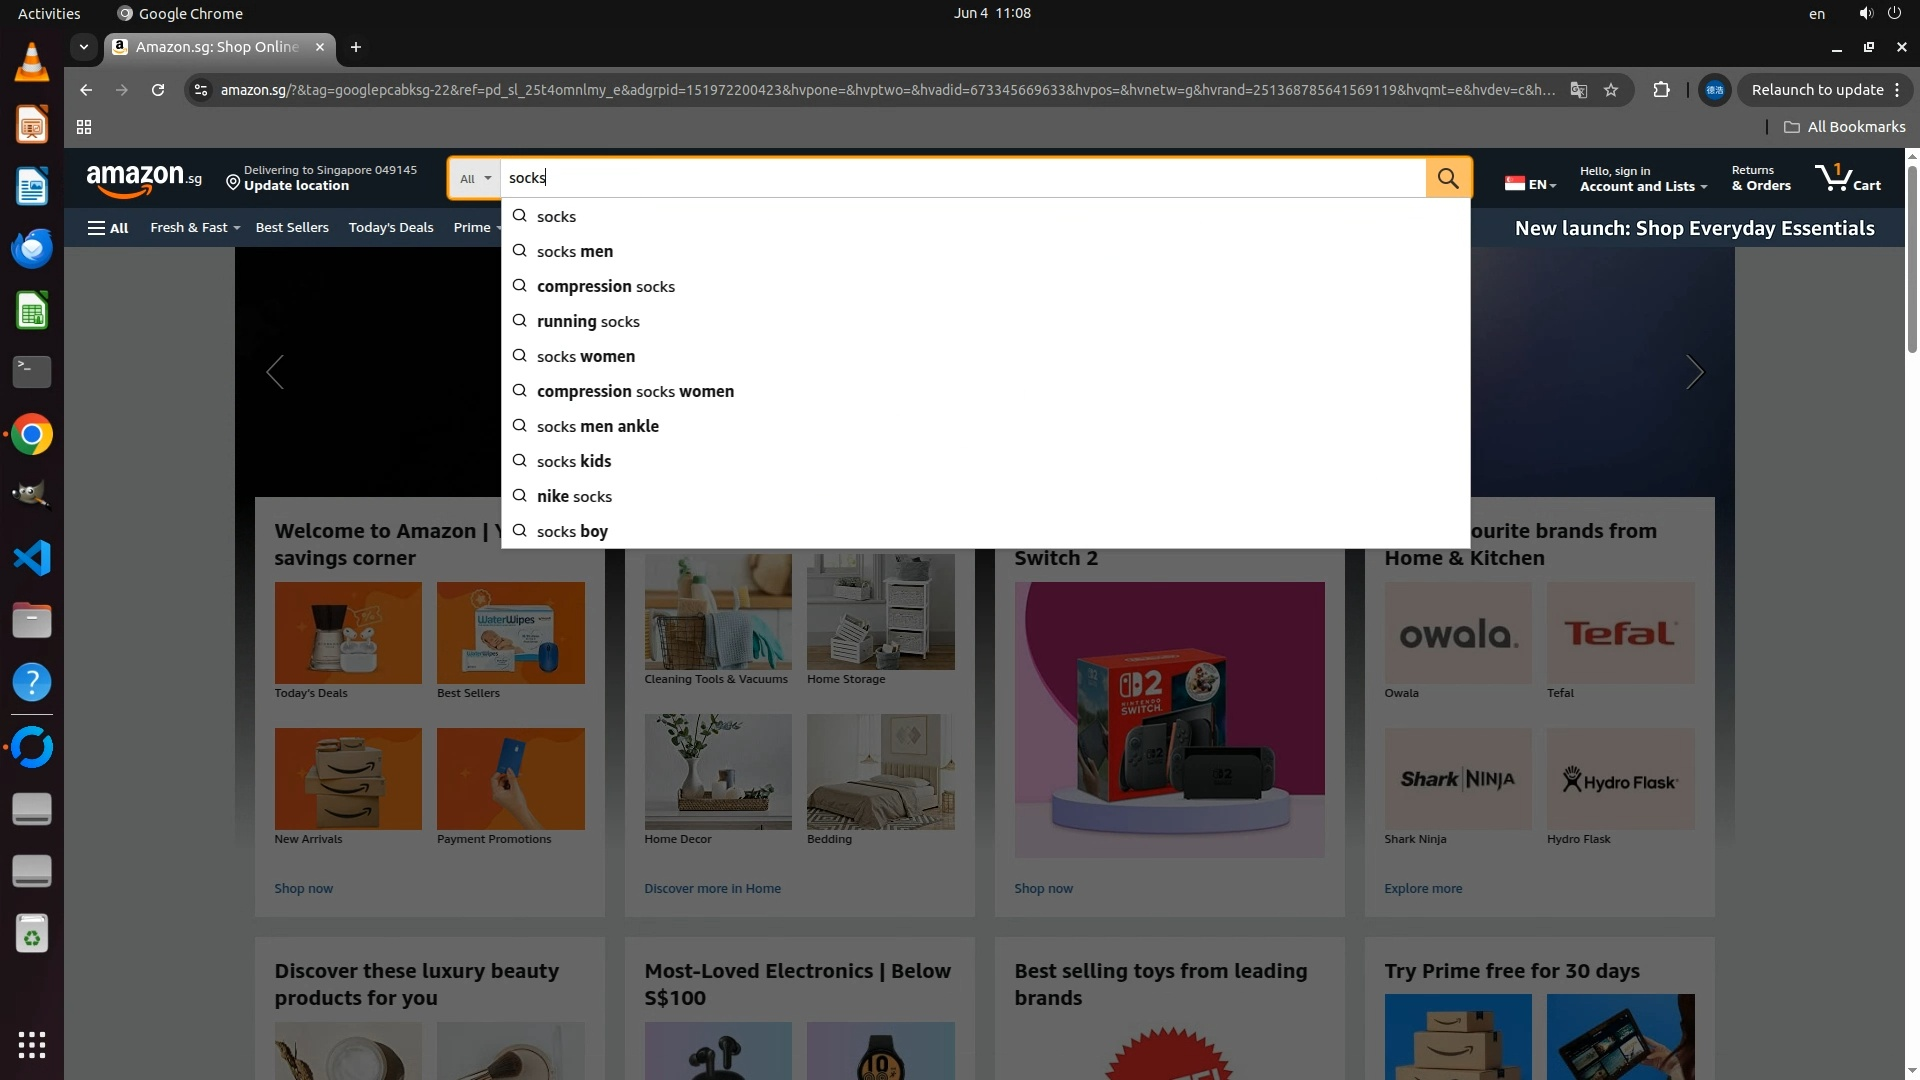This screenshot has height=1080, width=1920.
Task: Click inside the socks search field
Action: coord(960,178)
